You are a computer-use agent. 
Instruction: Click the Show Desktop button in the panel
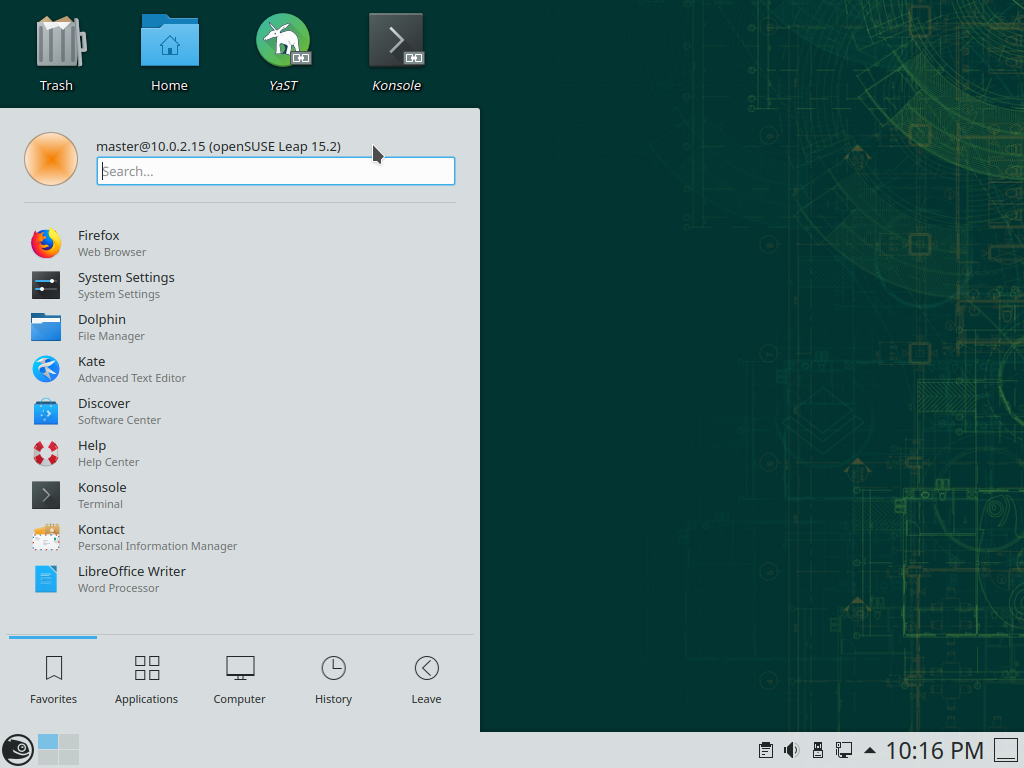(1006, 750)
